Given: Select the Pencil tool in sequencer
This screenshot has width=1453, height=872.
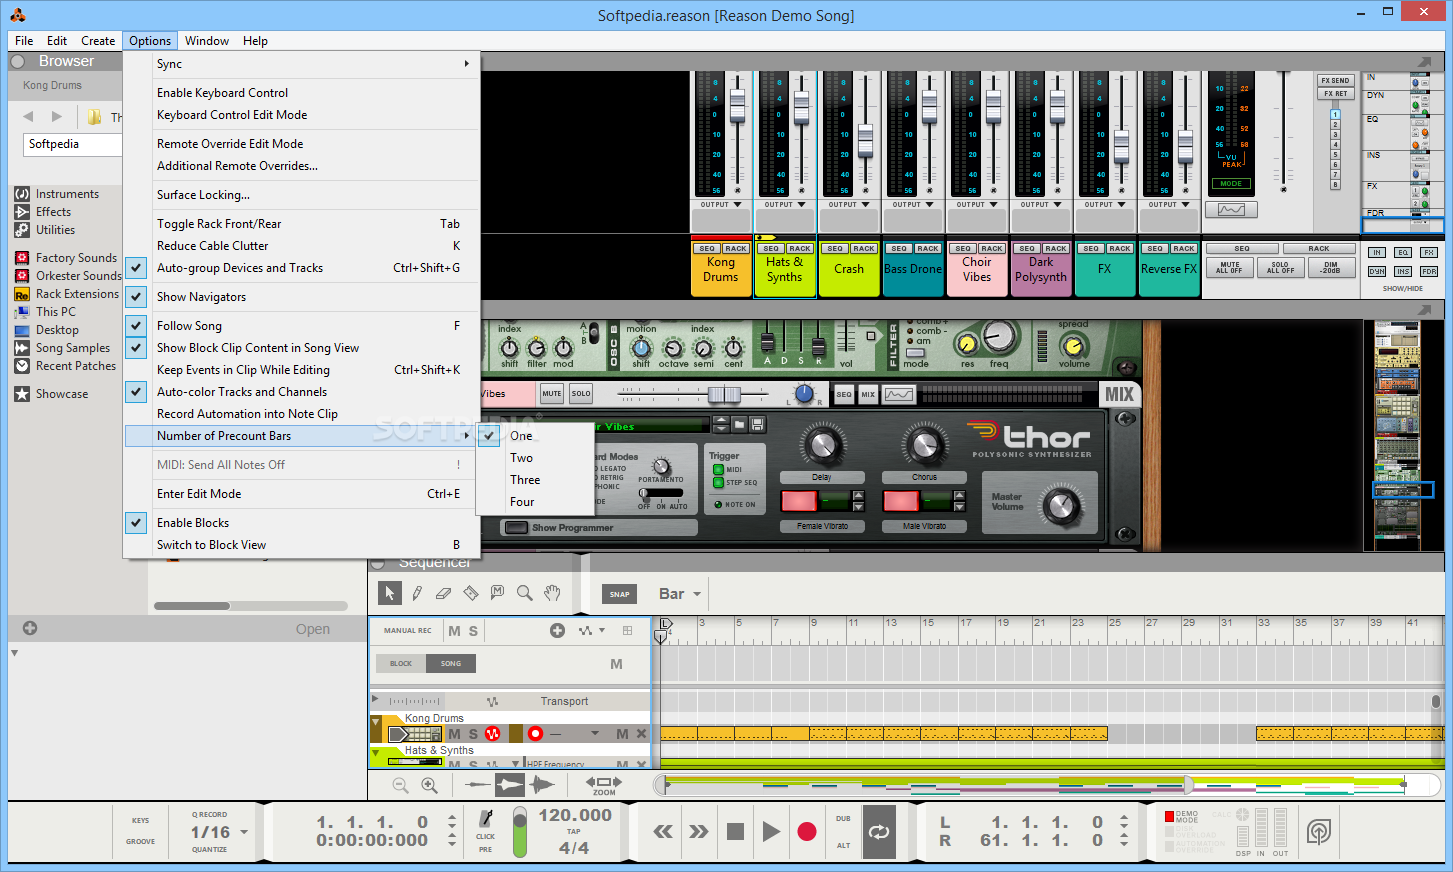Looking at the screenshot, I should [x=417, y=593].
